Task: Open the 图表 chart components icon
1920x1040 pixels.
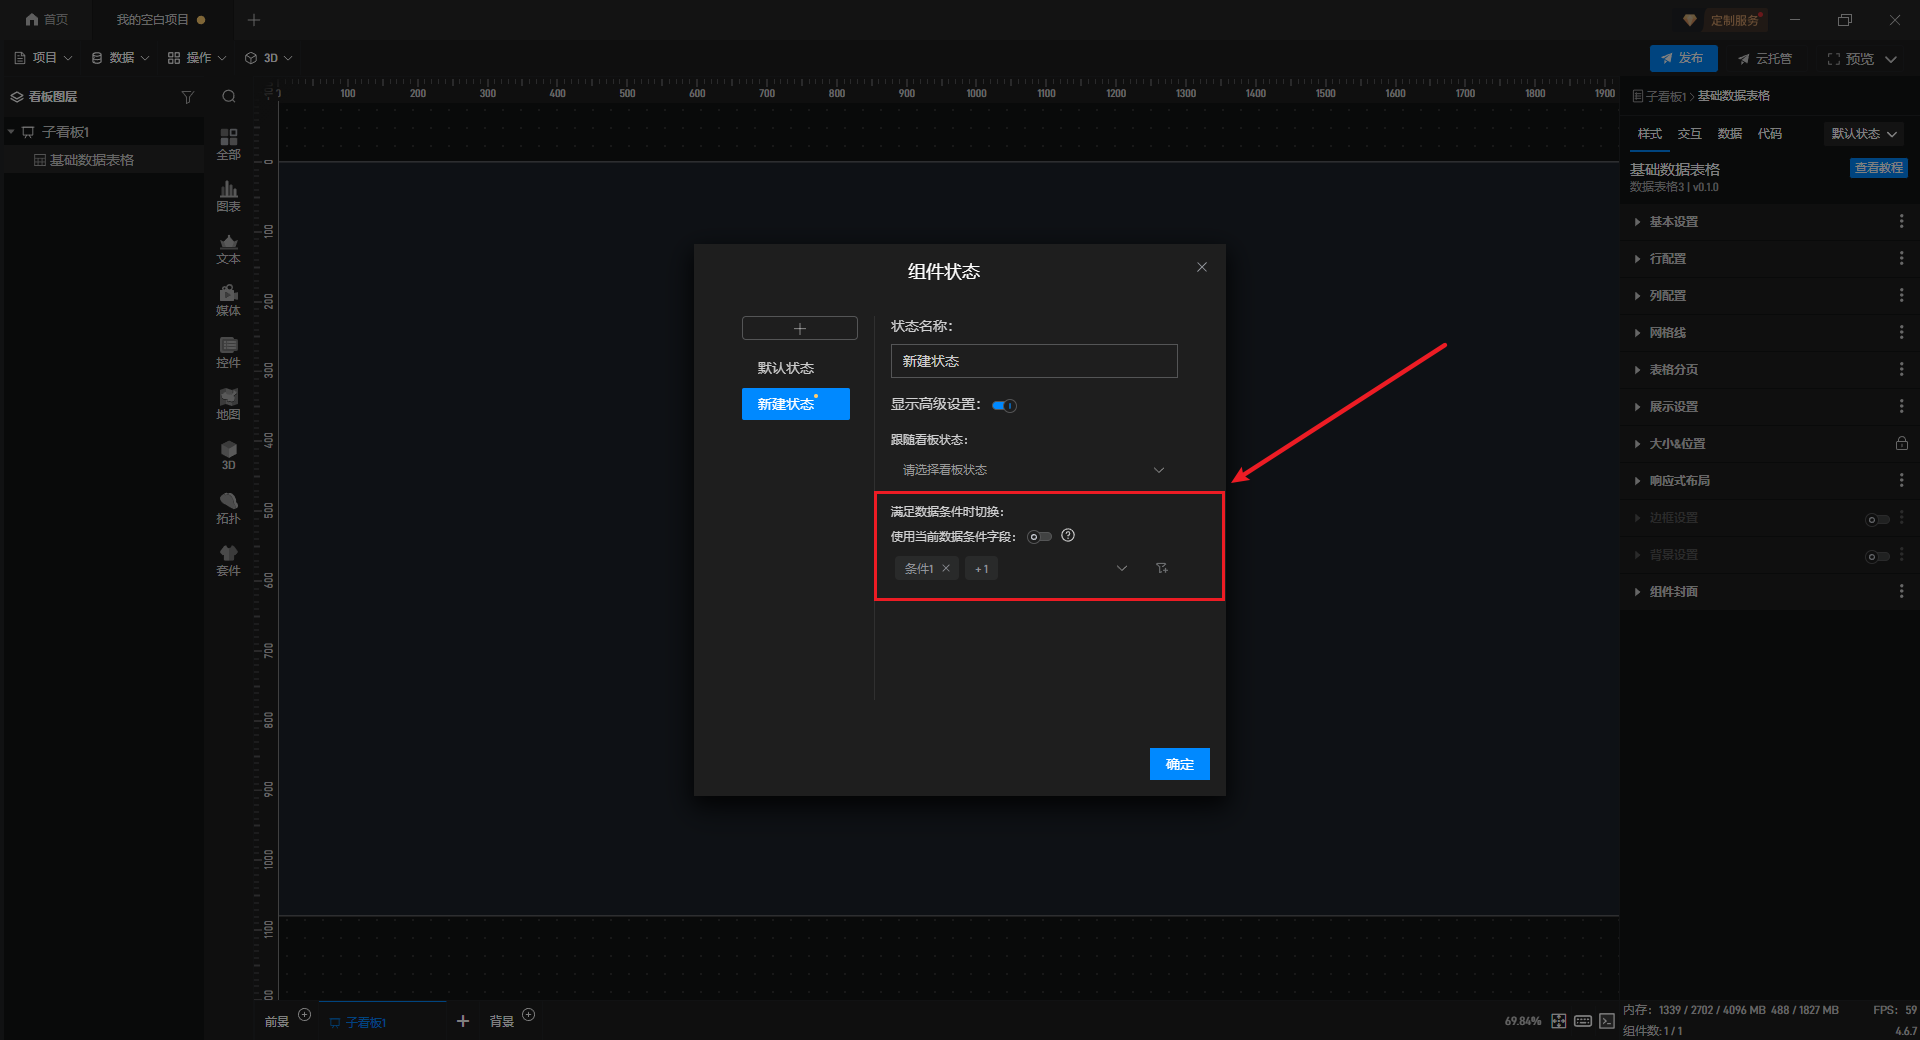Action: 228,195
